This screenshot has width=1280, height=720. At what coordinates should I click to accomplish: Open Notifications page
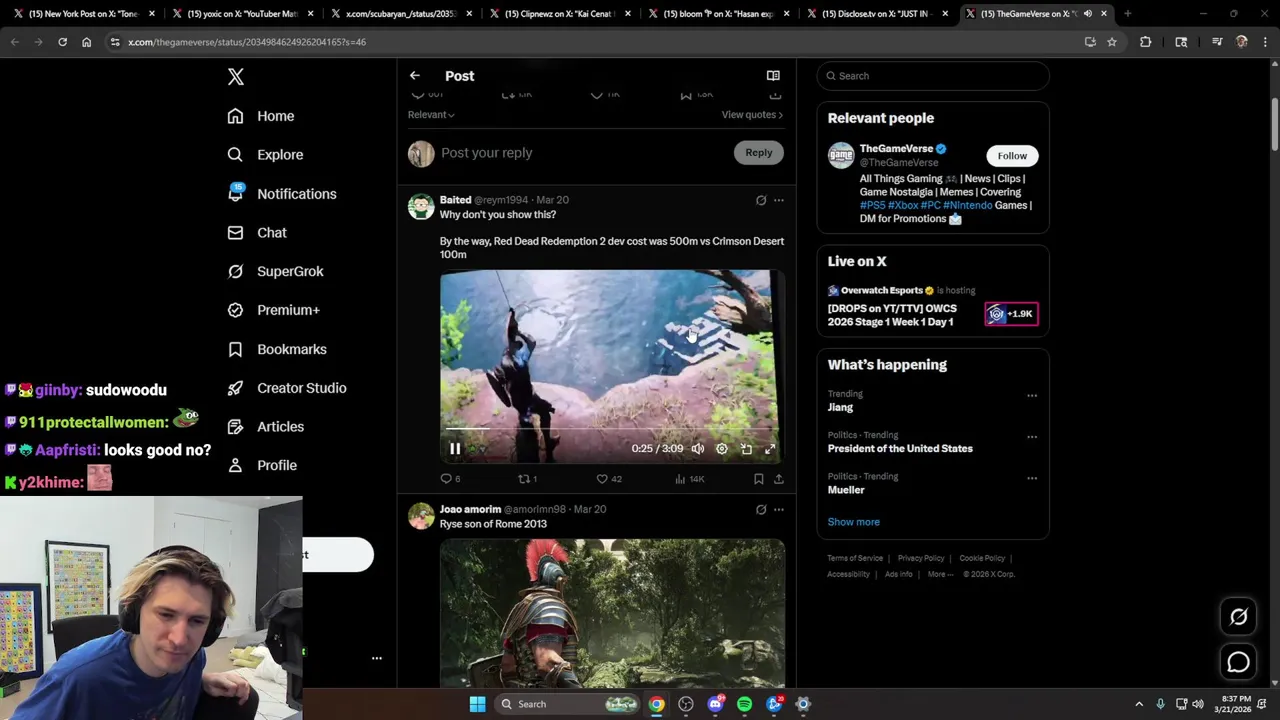(282, 194)
